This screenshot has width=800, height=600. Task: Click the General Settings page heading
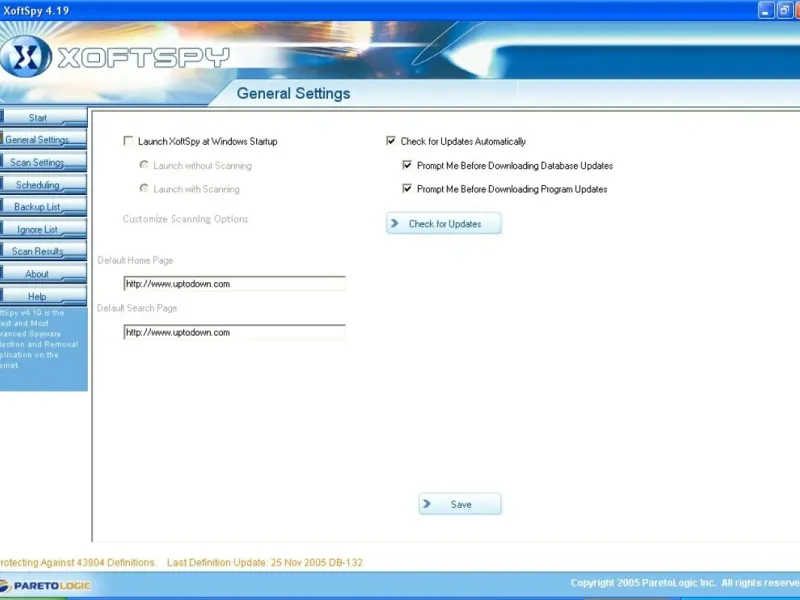point(293,93)
